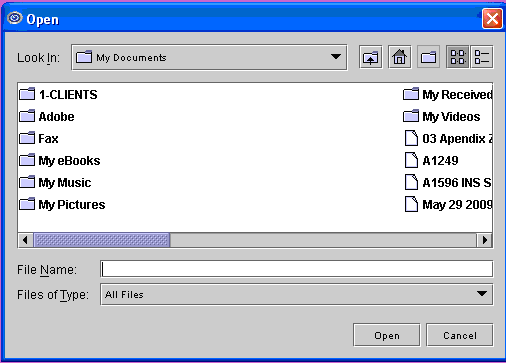Viewport: 506px width, 363px height.
Task: Select the My Pictures folder
Action: (62, 205)
